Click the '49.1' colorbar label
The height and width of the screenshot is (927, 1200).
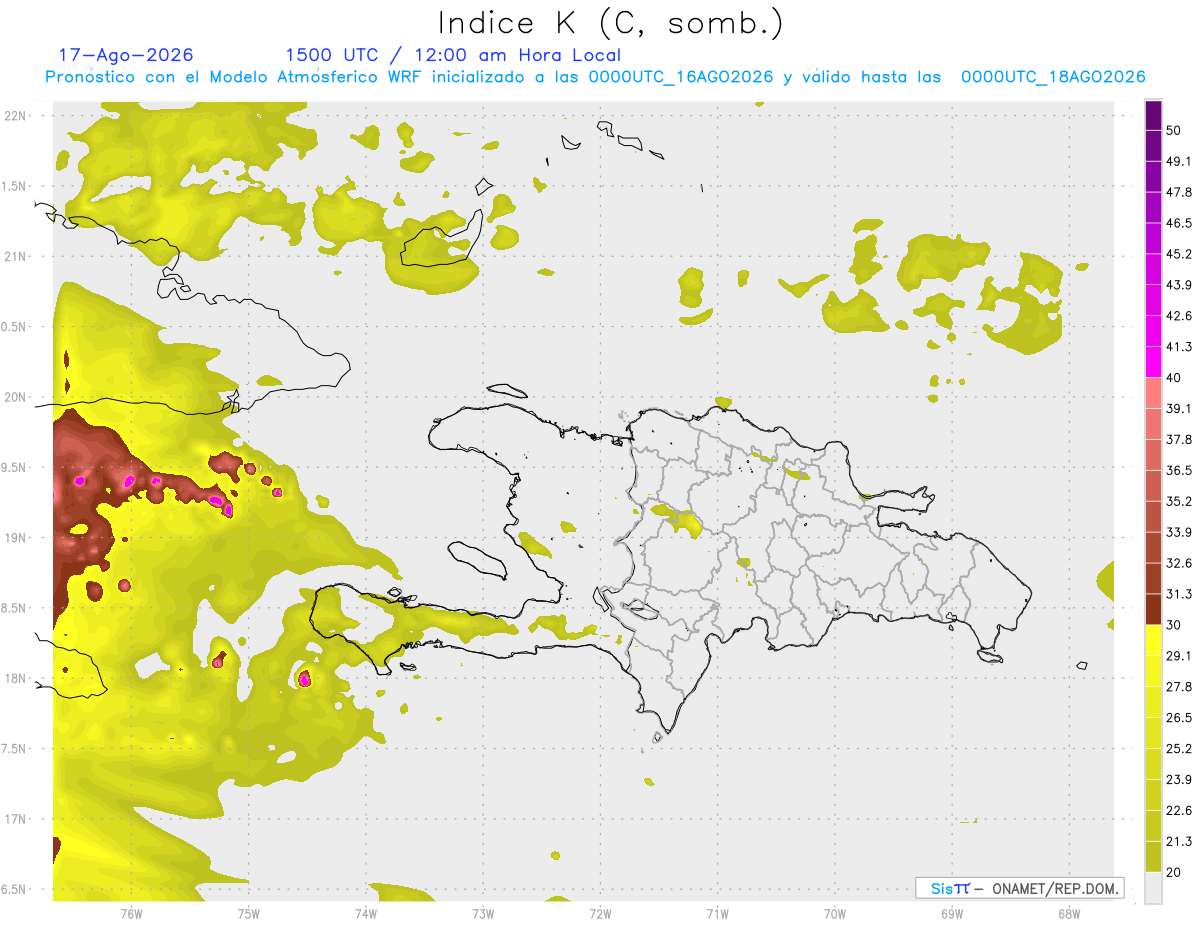point(1179,161)
